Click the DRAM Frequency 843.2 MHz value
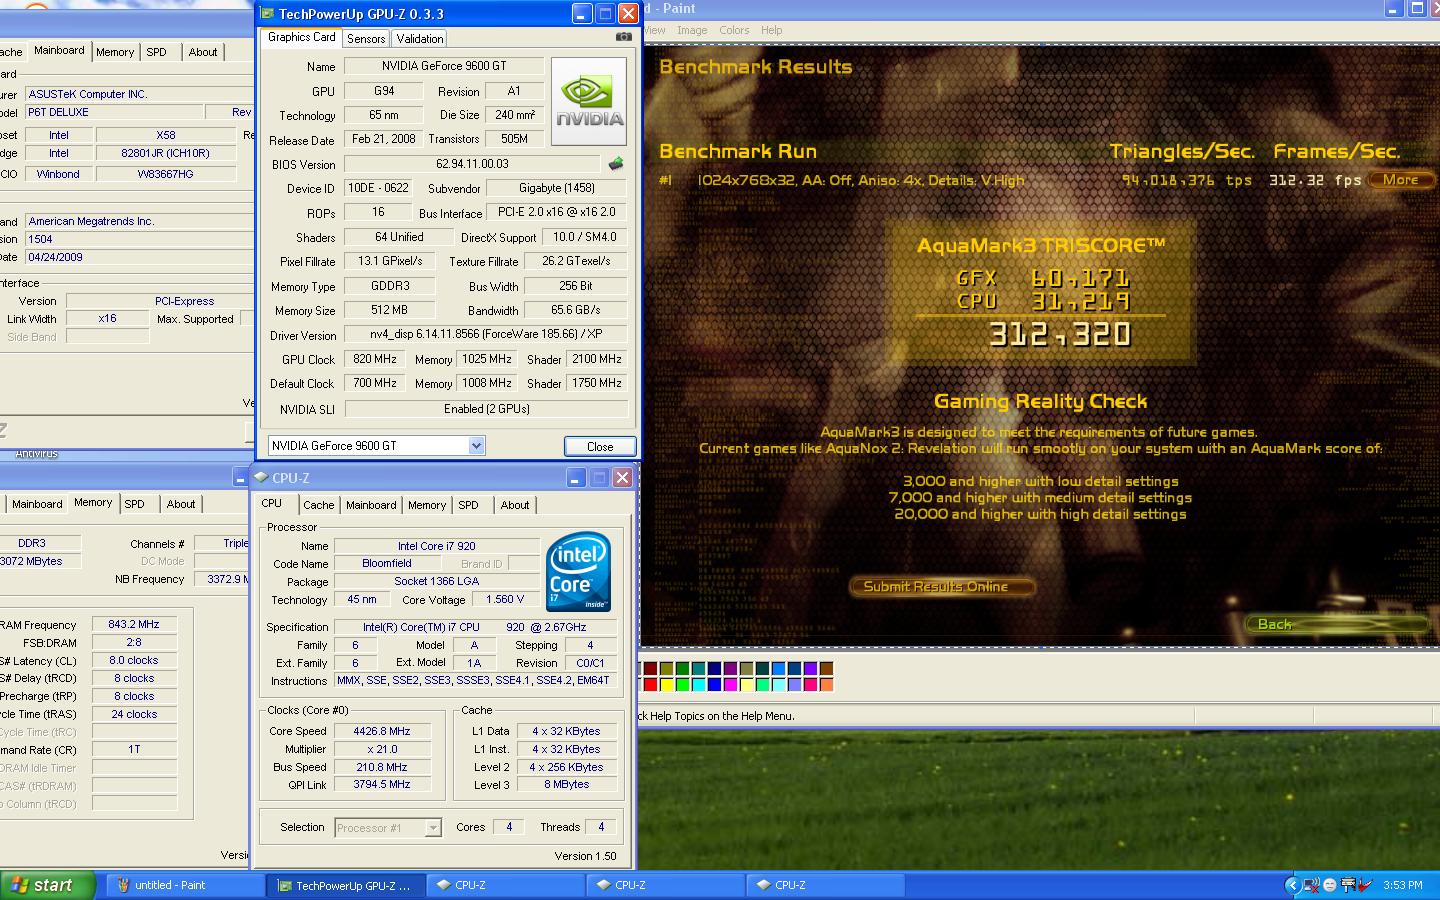This screenshot has width=1440, height=900. click(134, 624)
